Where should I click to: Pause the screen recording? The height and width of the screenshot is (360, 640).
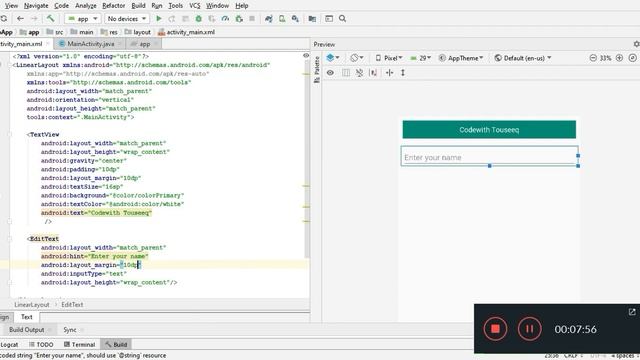529,329
